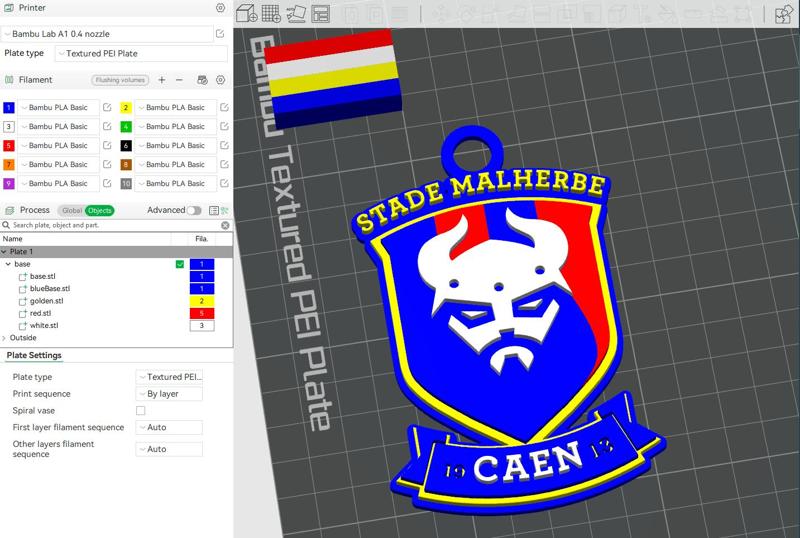The image size is (800, 538).
Task: Collapse the Plate 1 tree node
Action: pyautogui.click(x=4, y=252)
